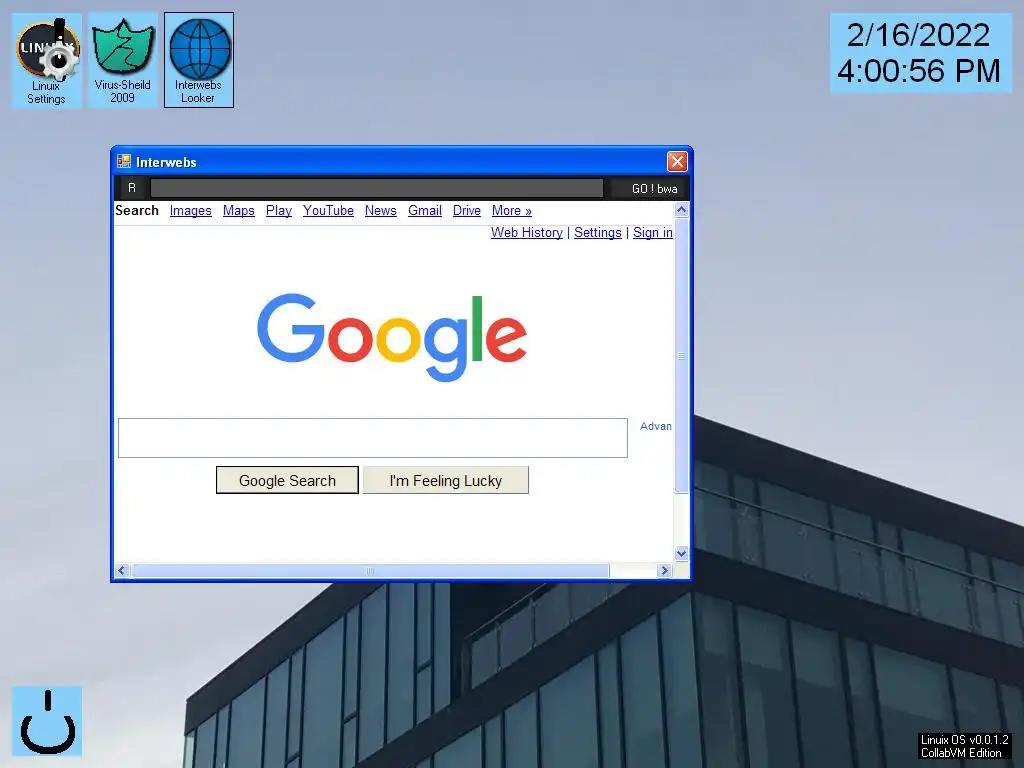Open the YouTube link
Viewport: 1024px width, 768px height.
point(328,210)
